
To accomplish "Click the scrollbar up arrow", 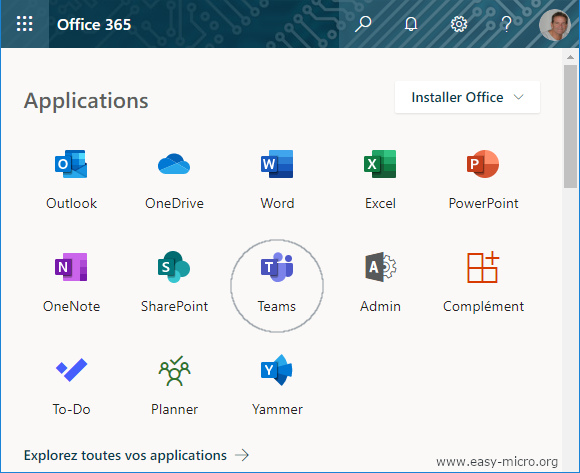I will click(x=570, y=57).
